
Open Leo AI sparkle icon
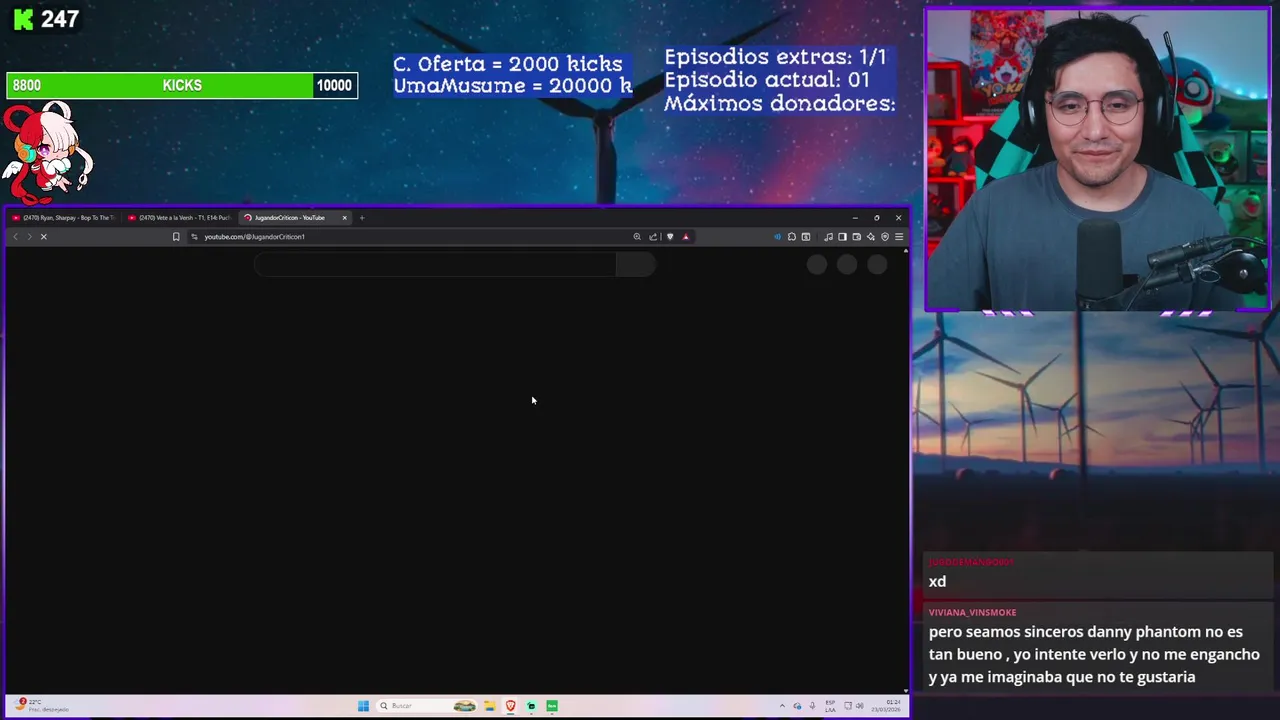pos(870,237)
